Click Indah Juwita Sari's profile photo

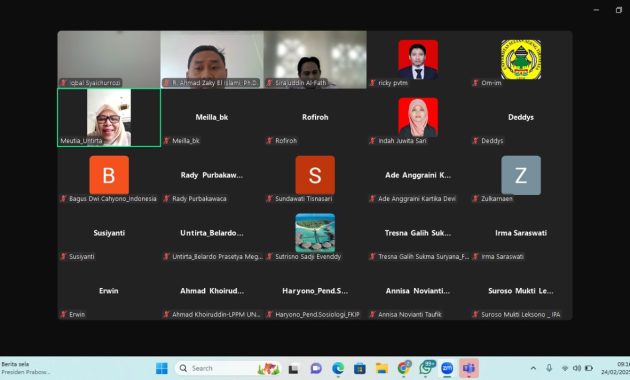point(418,117)
